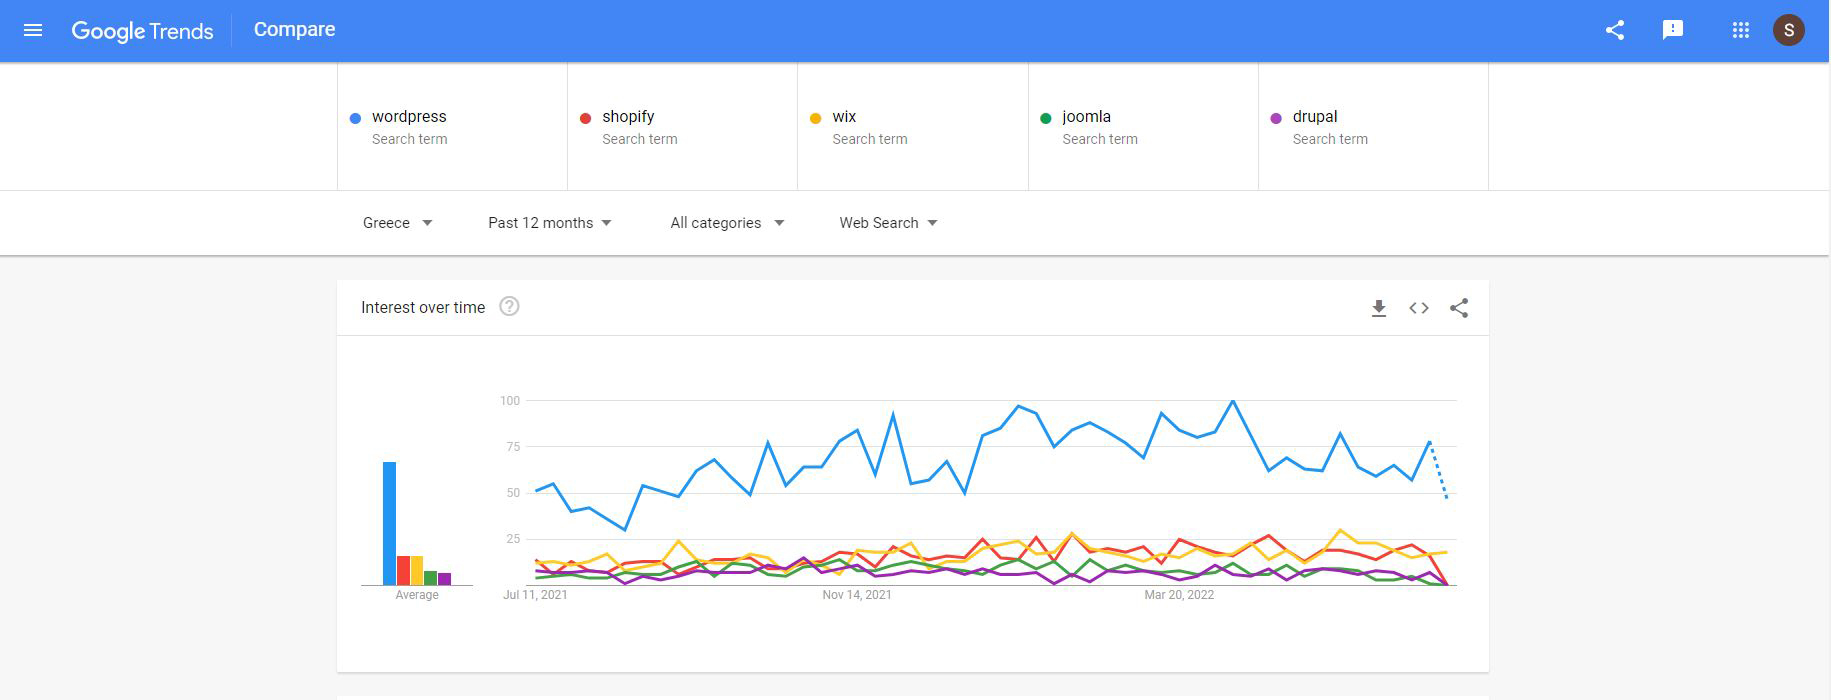Open help for Interest over time
This screenshot has height=700, width=1831.
509,307
